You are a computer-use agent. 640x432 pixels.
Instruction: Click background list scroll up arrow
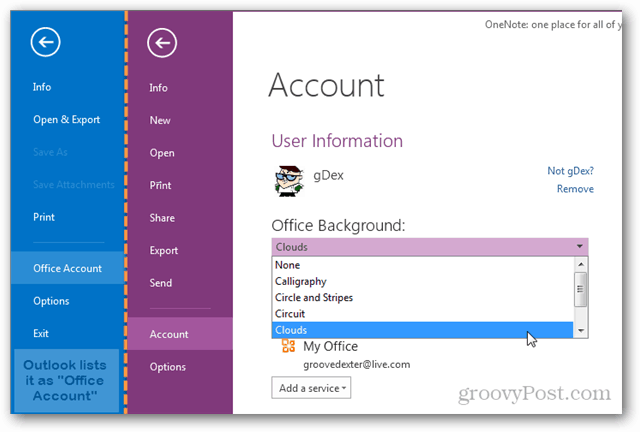coord(581,265)
